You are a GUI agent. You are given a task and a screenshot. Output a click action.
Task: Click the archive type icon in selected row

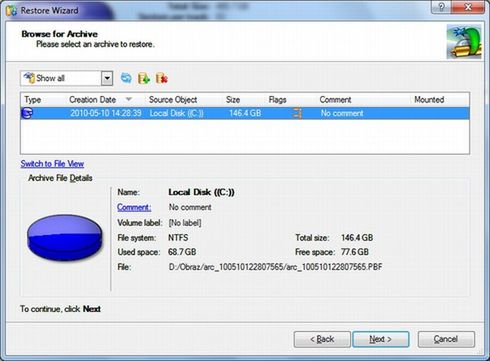pos(27,113)
